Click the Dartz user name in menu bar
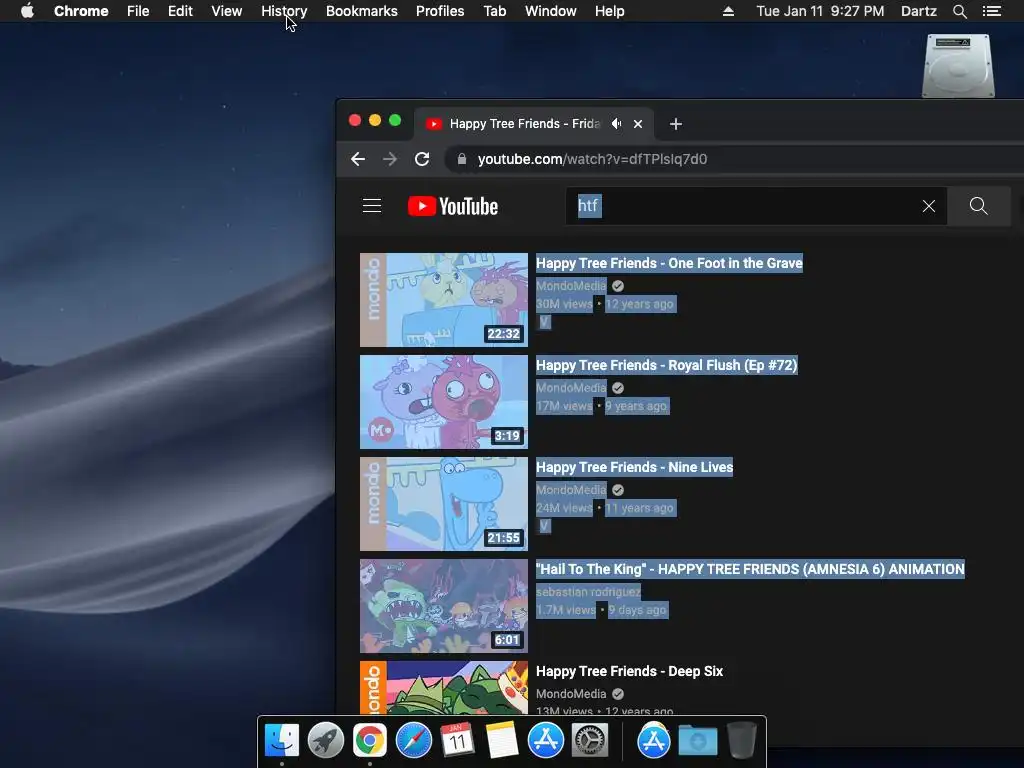Image resolution: width=1024 pixels, height=768 pixels. [x=919, y=11]
